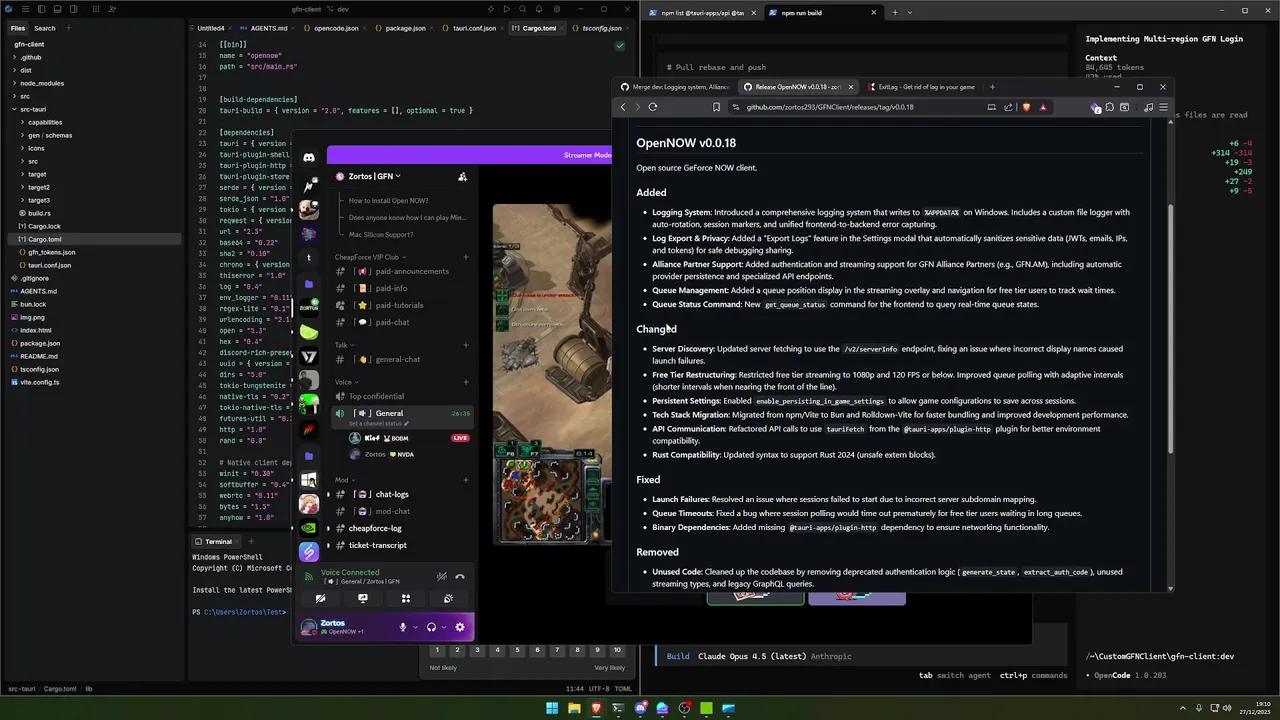Open Brave hamburger main menu
This screenshot has height=720, width=1280.
coord(1163,107)
